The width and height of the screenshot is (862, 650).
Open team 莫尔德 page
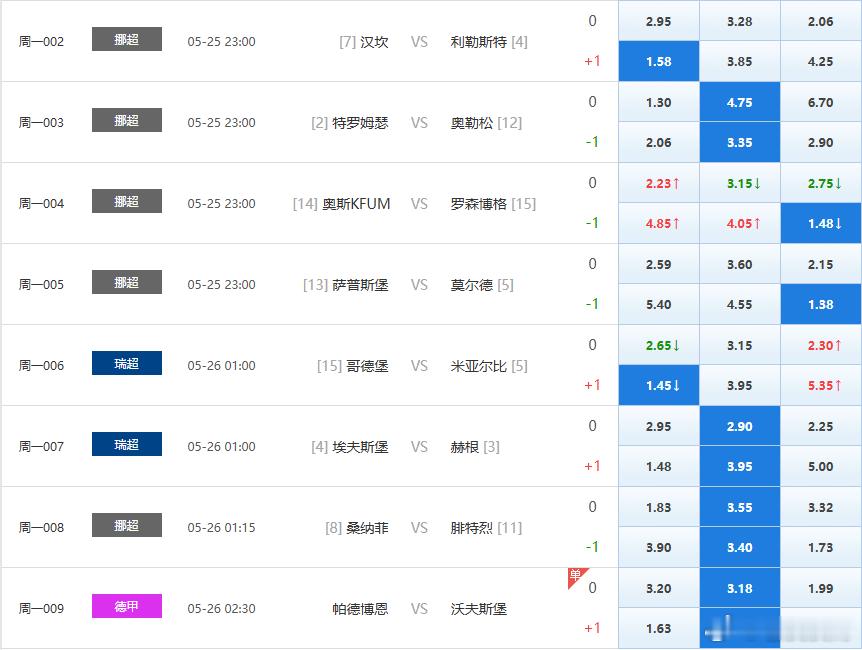pos(472,285)
